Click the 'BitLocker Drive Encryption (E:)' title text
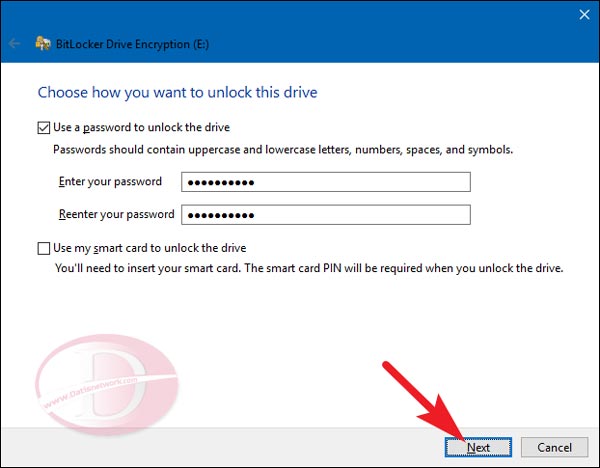This screenshot has height=468, width=600. [132, 44]
